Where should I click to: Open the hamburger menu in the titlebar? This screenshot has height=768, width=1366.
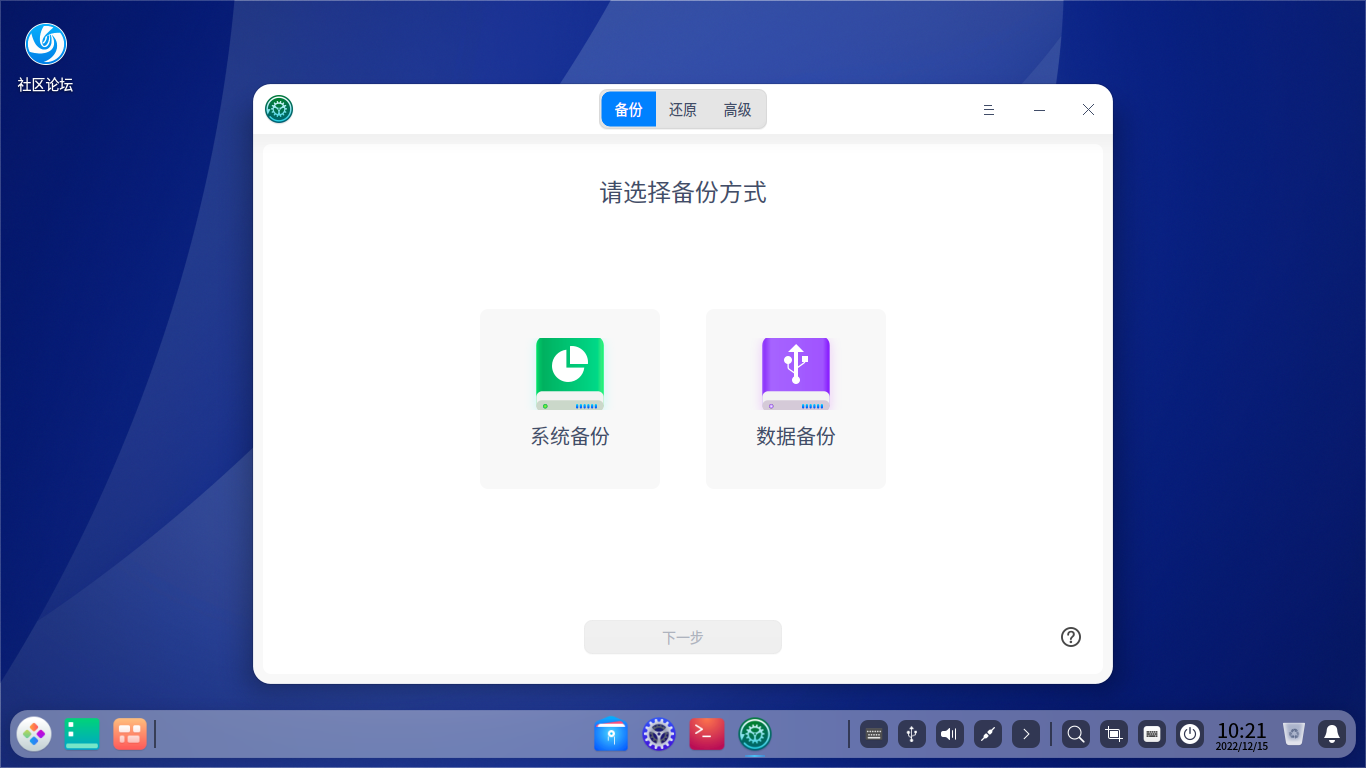(988, 110)
